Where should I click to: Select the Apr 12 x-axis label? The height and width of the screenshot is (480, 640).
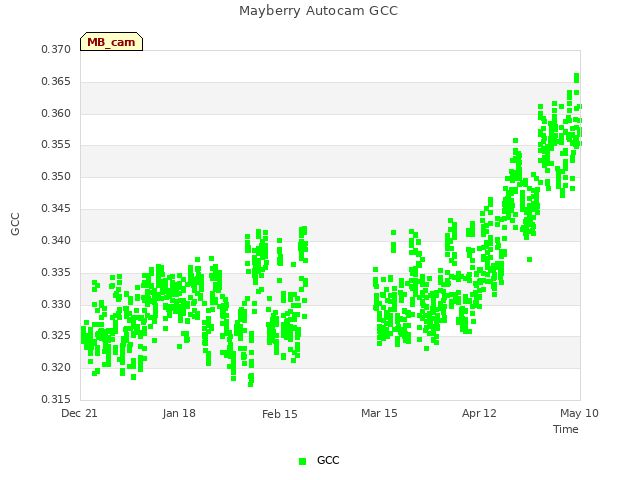click(479, 413)
